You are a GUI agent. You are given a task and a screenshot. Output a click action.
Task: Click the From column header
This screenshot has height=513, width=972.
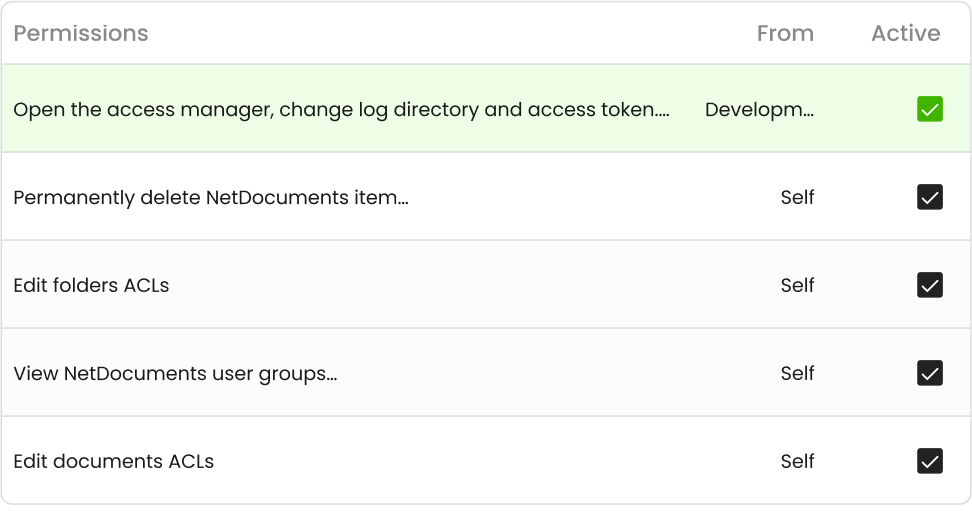[x=785, y=33]
